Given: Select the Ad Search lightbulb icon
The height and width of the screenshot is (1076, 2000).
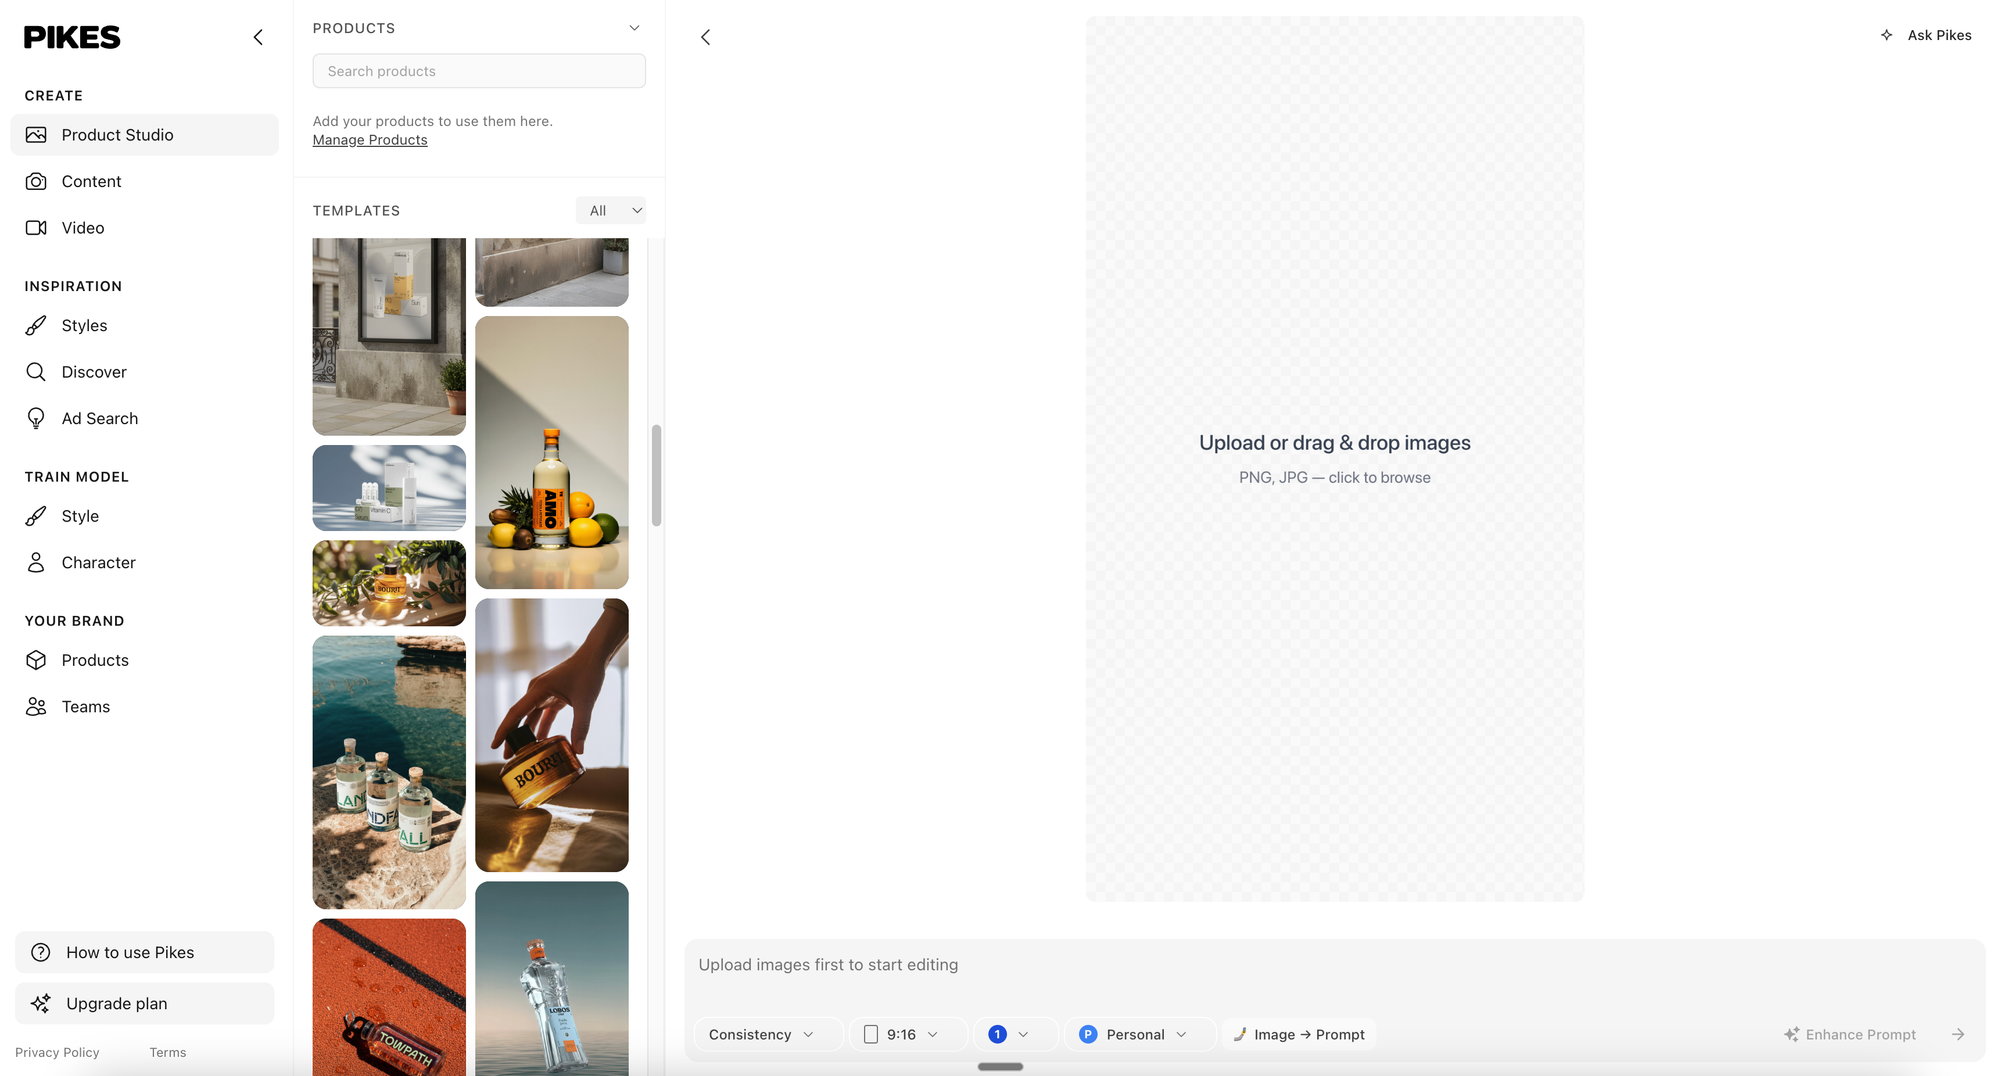Looking at the screenshot, I should [x=36, y=418].
